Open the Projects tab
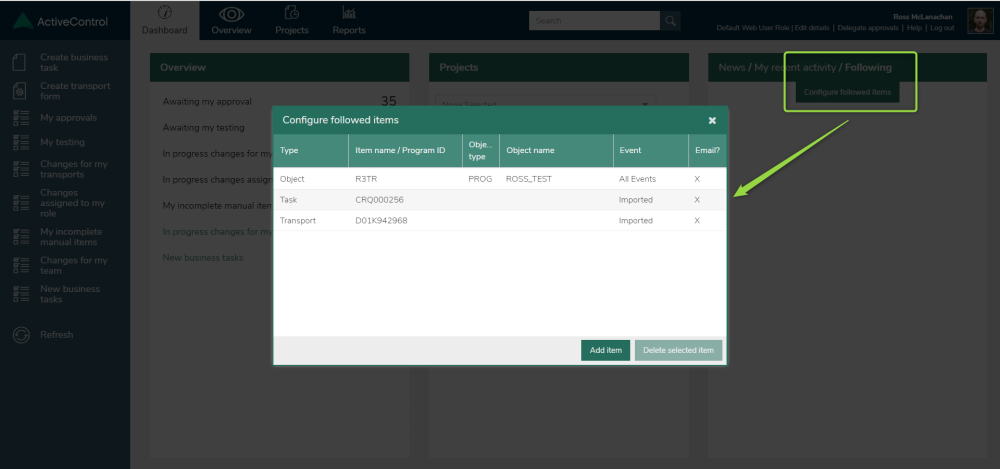Viewport: 1000px width, 469px height. (292, 20)
